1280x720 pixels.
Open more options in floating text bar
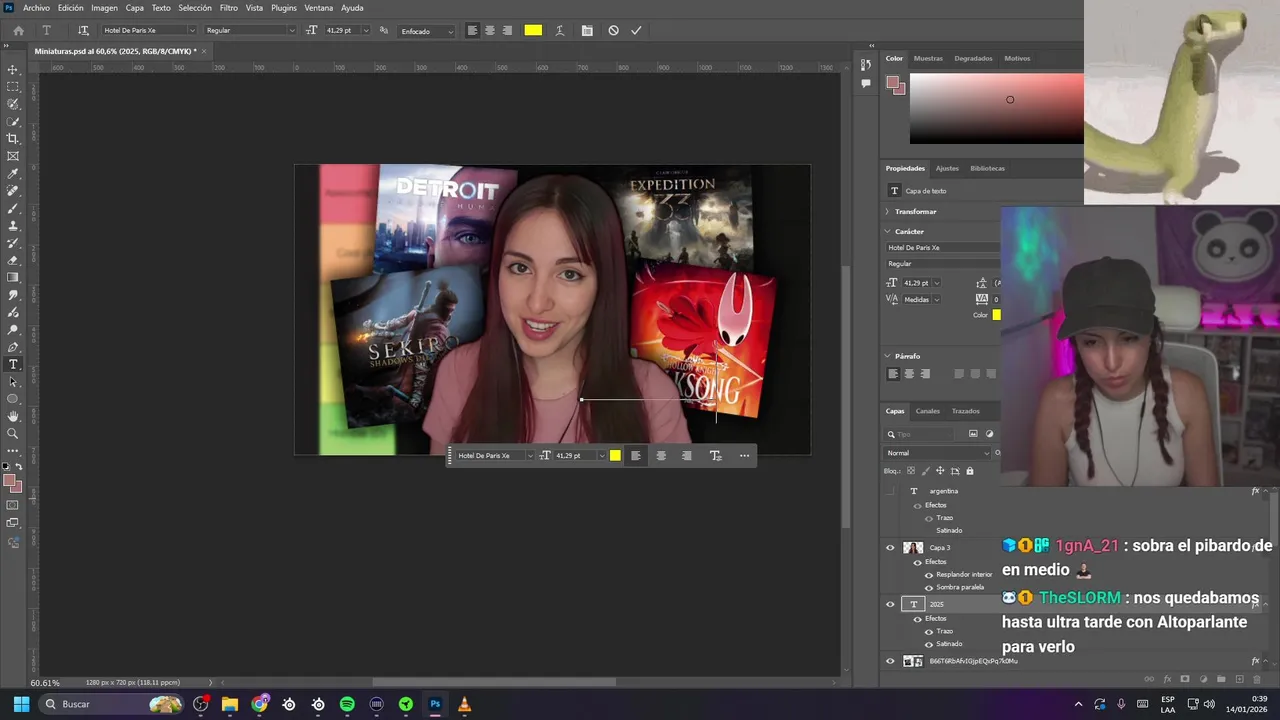(x=744, y=456)
